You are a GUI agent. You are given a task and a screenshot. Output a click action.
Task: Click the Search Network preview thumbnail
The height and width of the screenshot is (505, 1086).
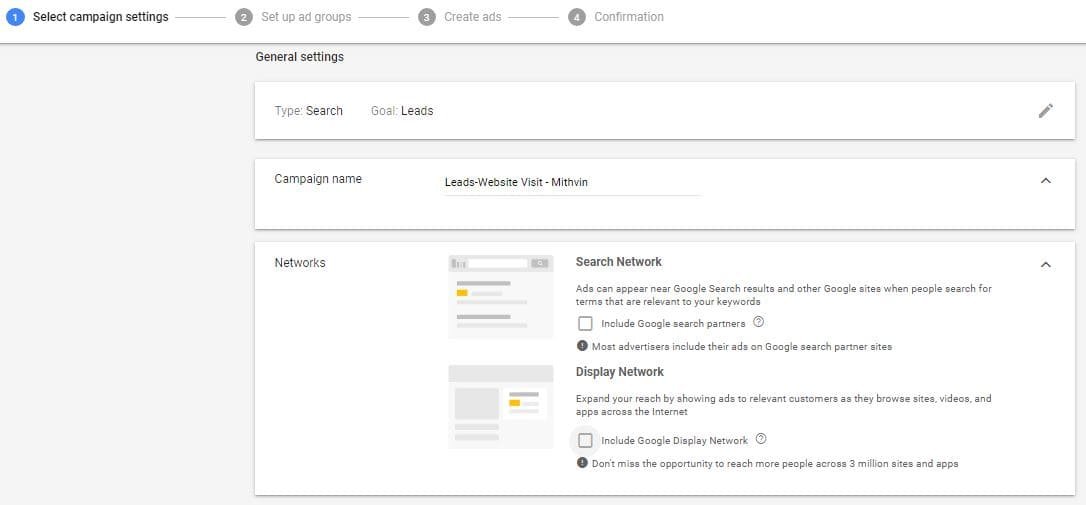click(500, 296)
